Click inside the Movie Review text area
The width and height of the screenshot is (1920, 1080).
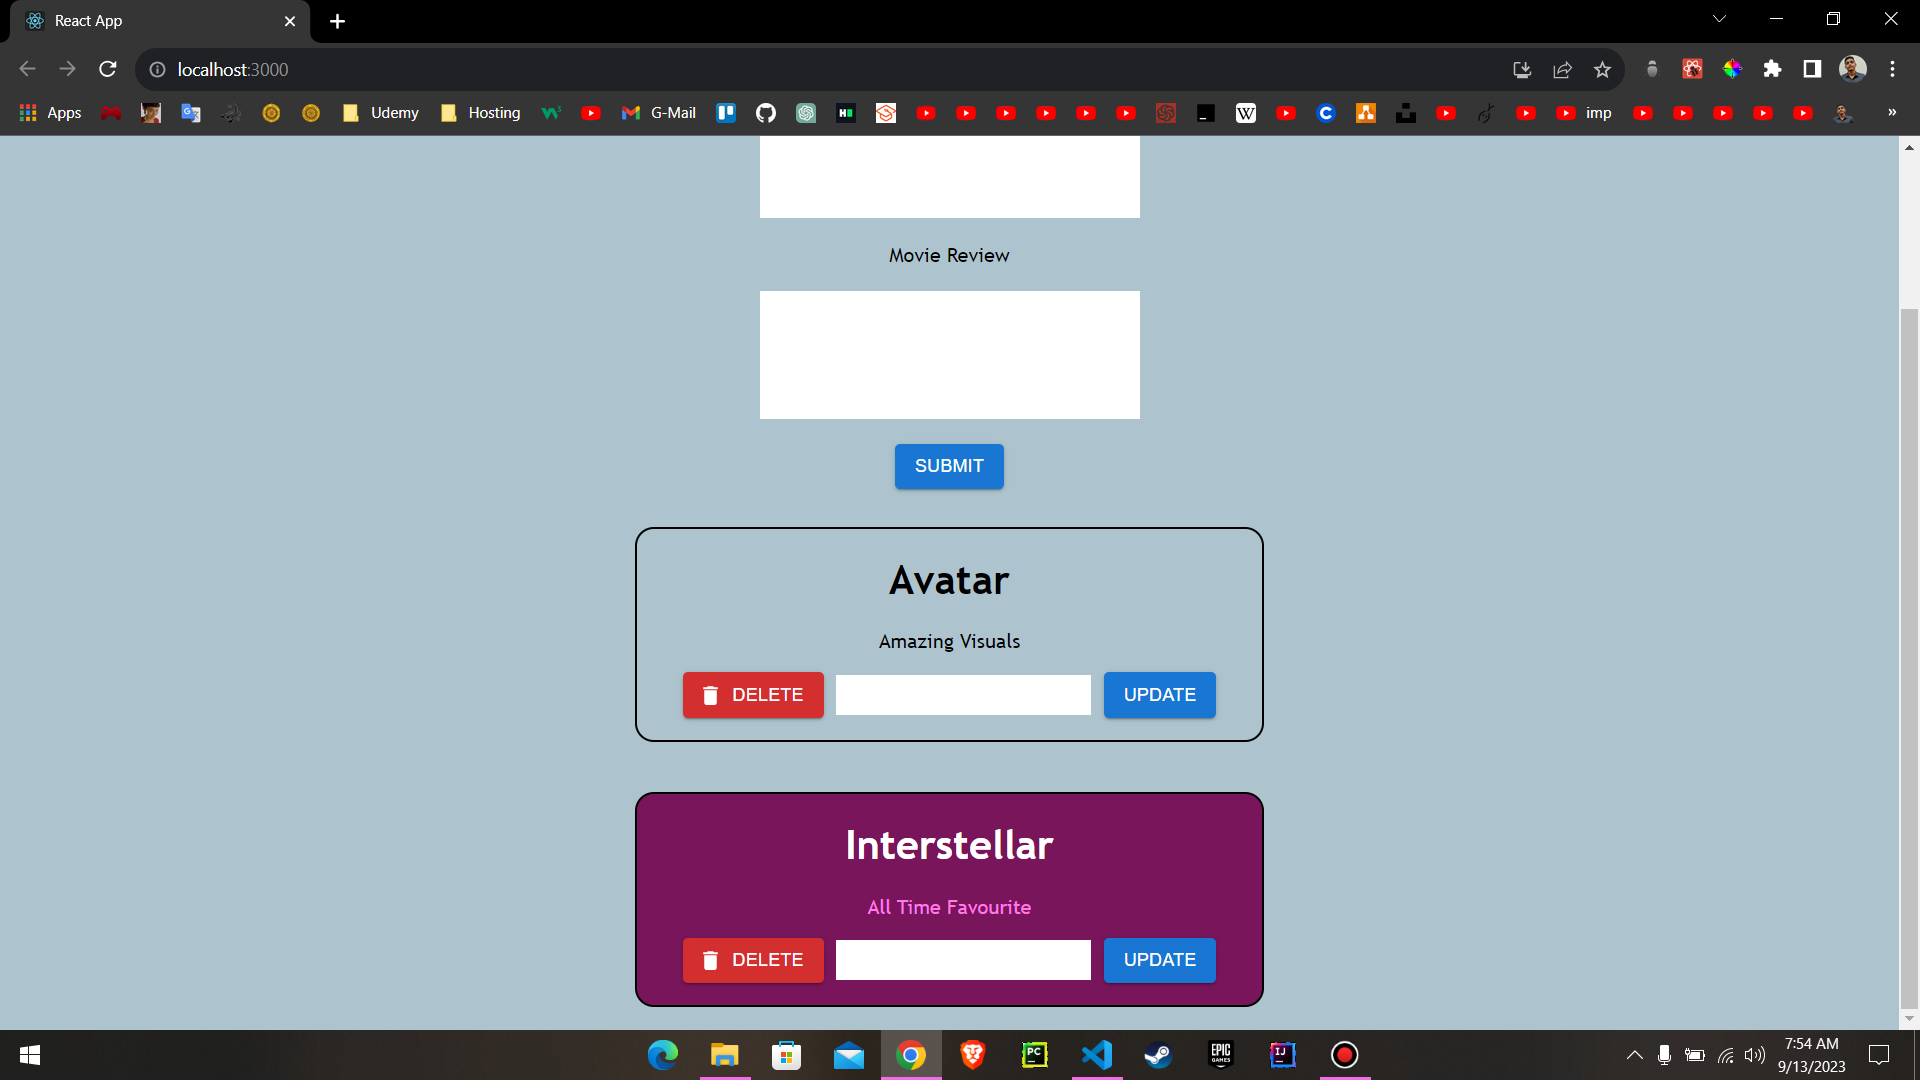click(x=949, y=355)
